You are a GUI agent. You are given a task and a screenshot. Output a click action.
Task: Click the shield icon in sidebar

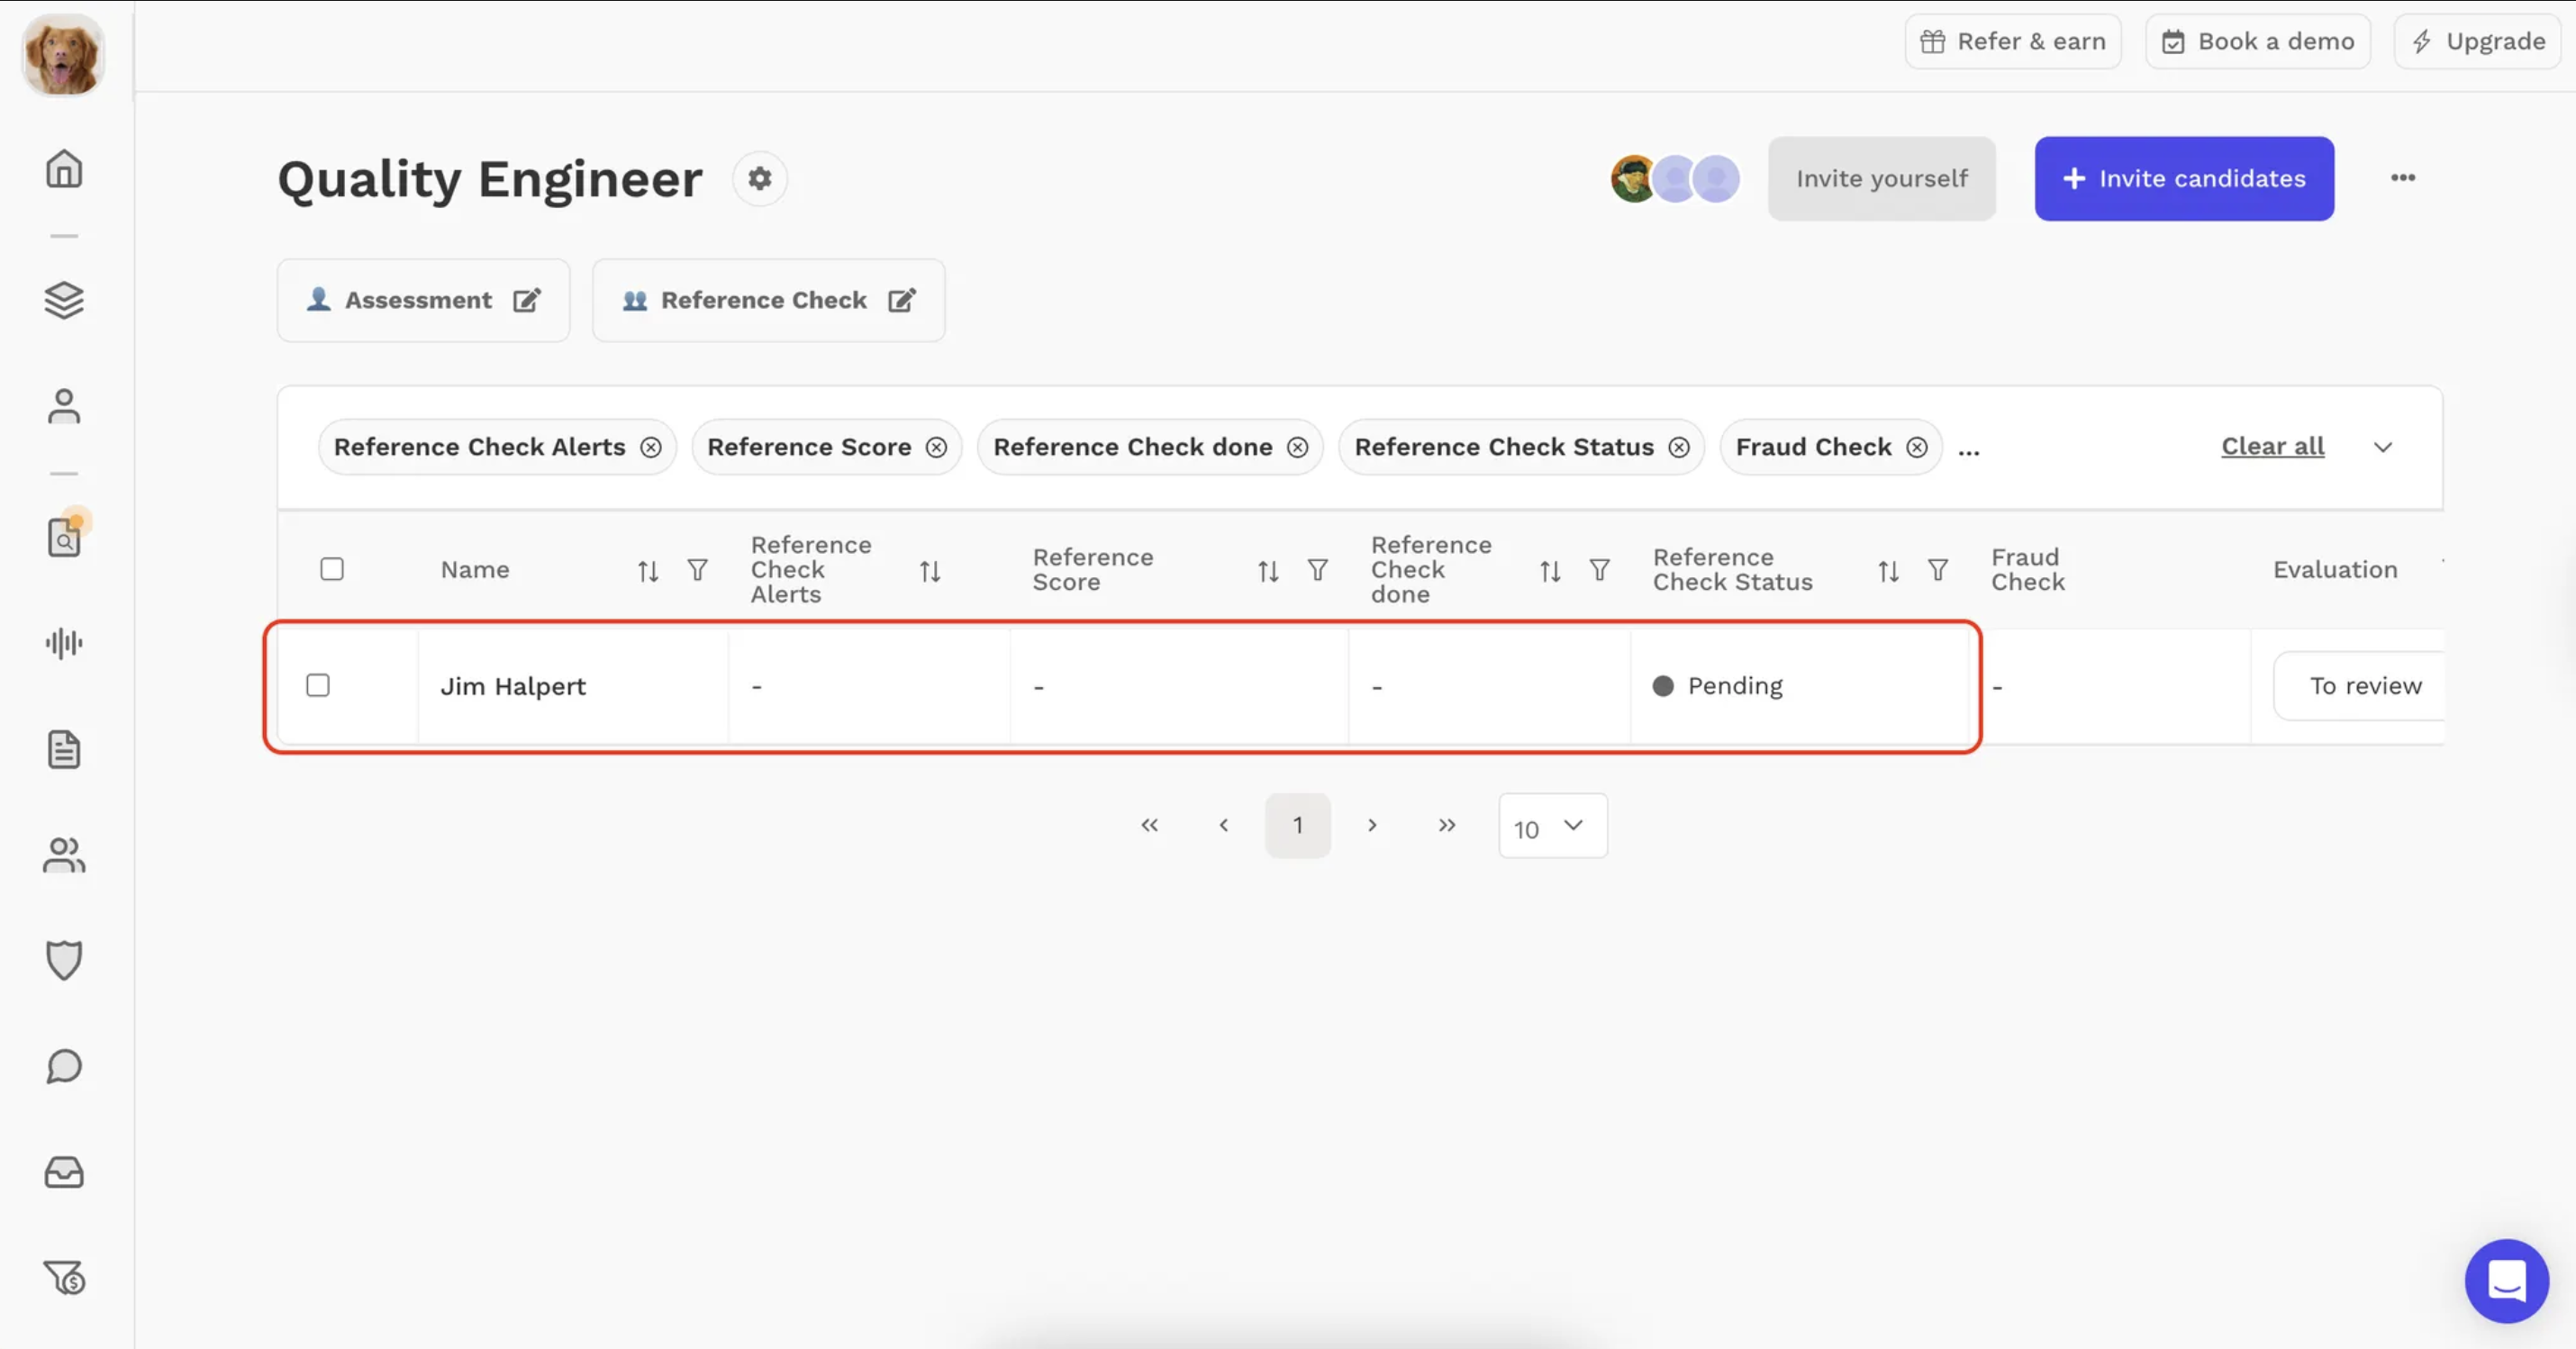64,960
